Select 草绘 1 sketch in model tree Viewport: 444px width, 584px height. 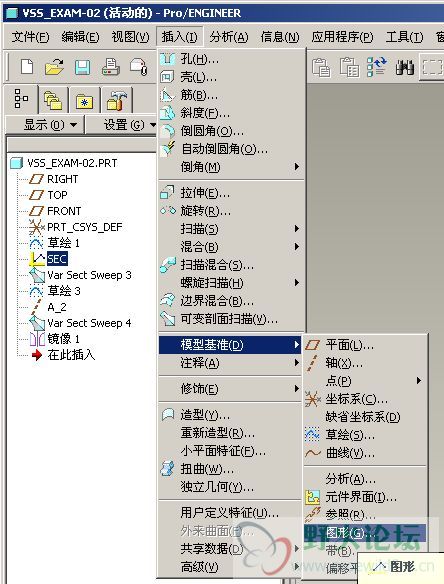coord(54,243)
